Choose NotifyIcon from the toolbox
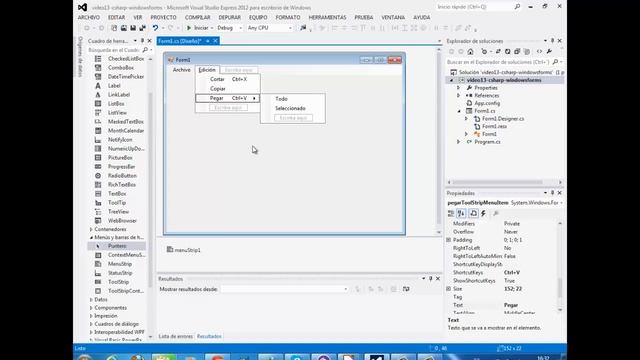 120,140
